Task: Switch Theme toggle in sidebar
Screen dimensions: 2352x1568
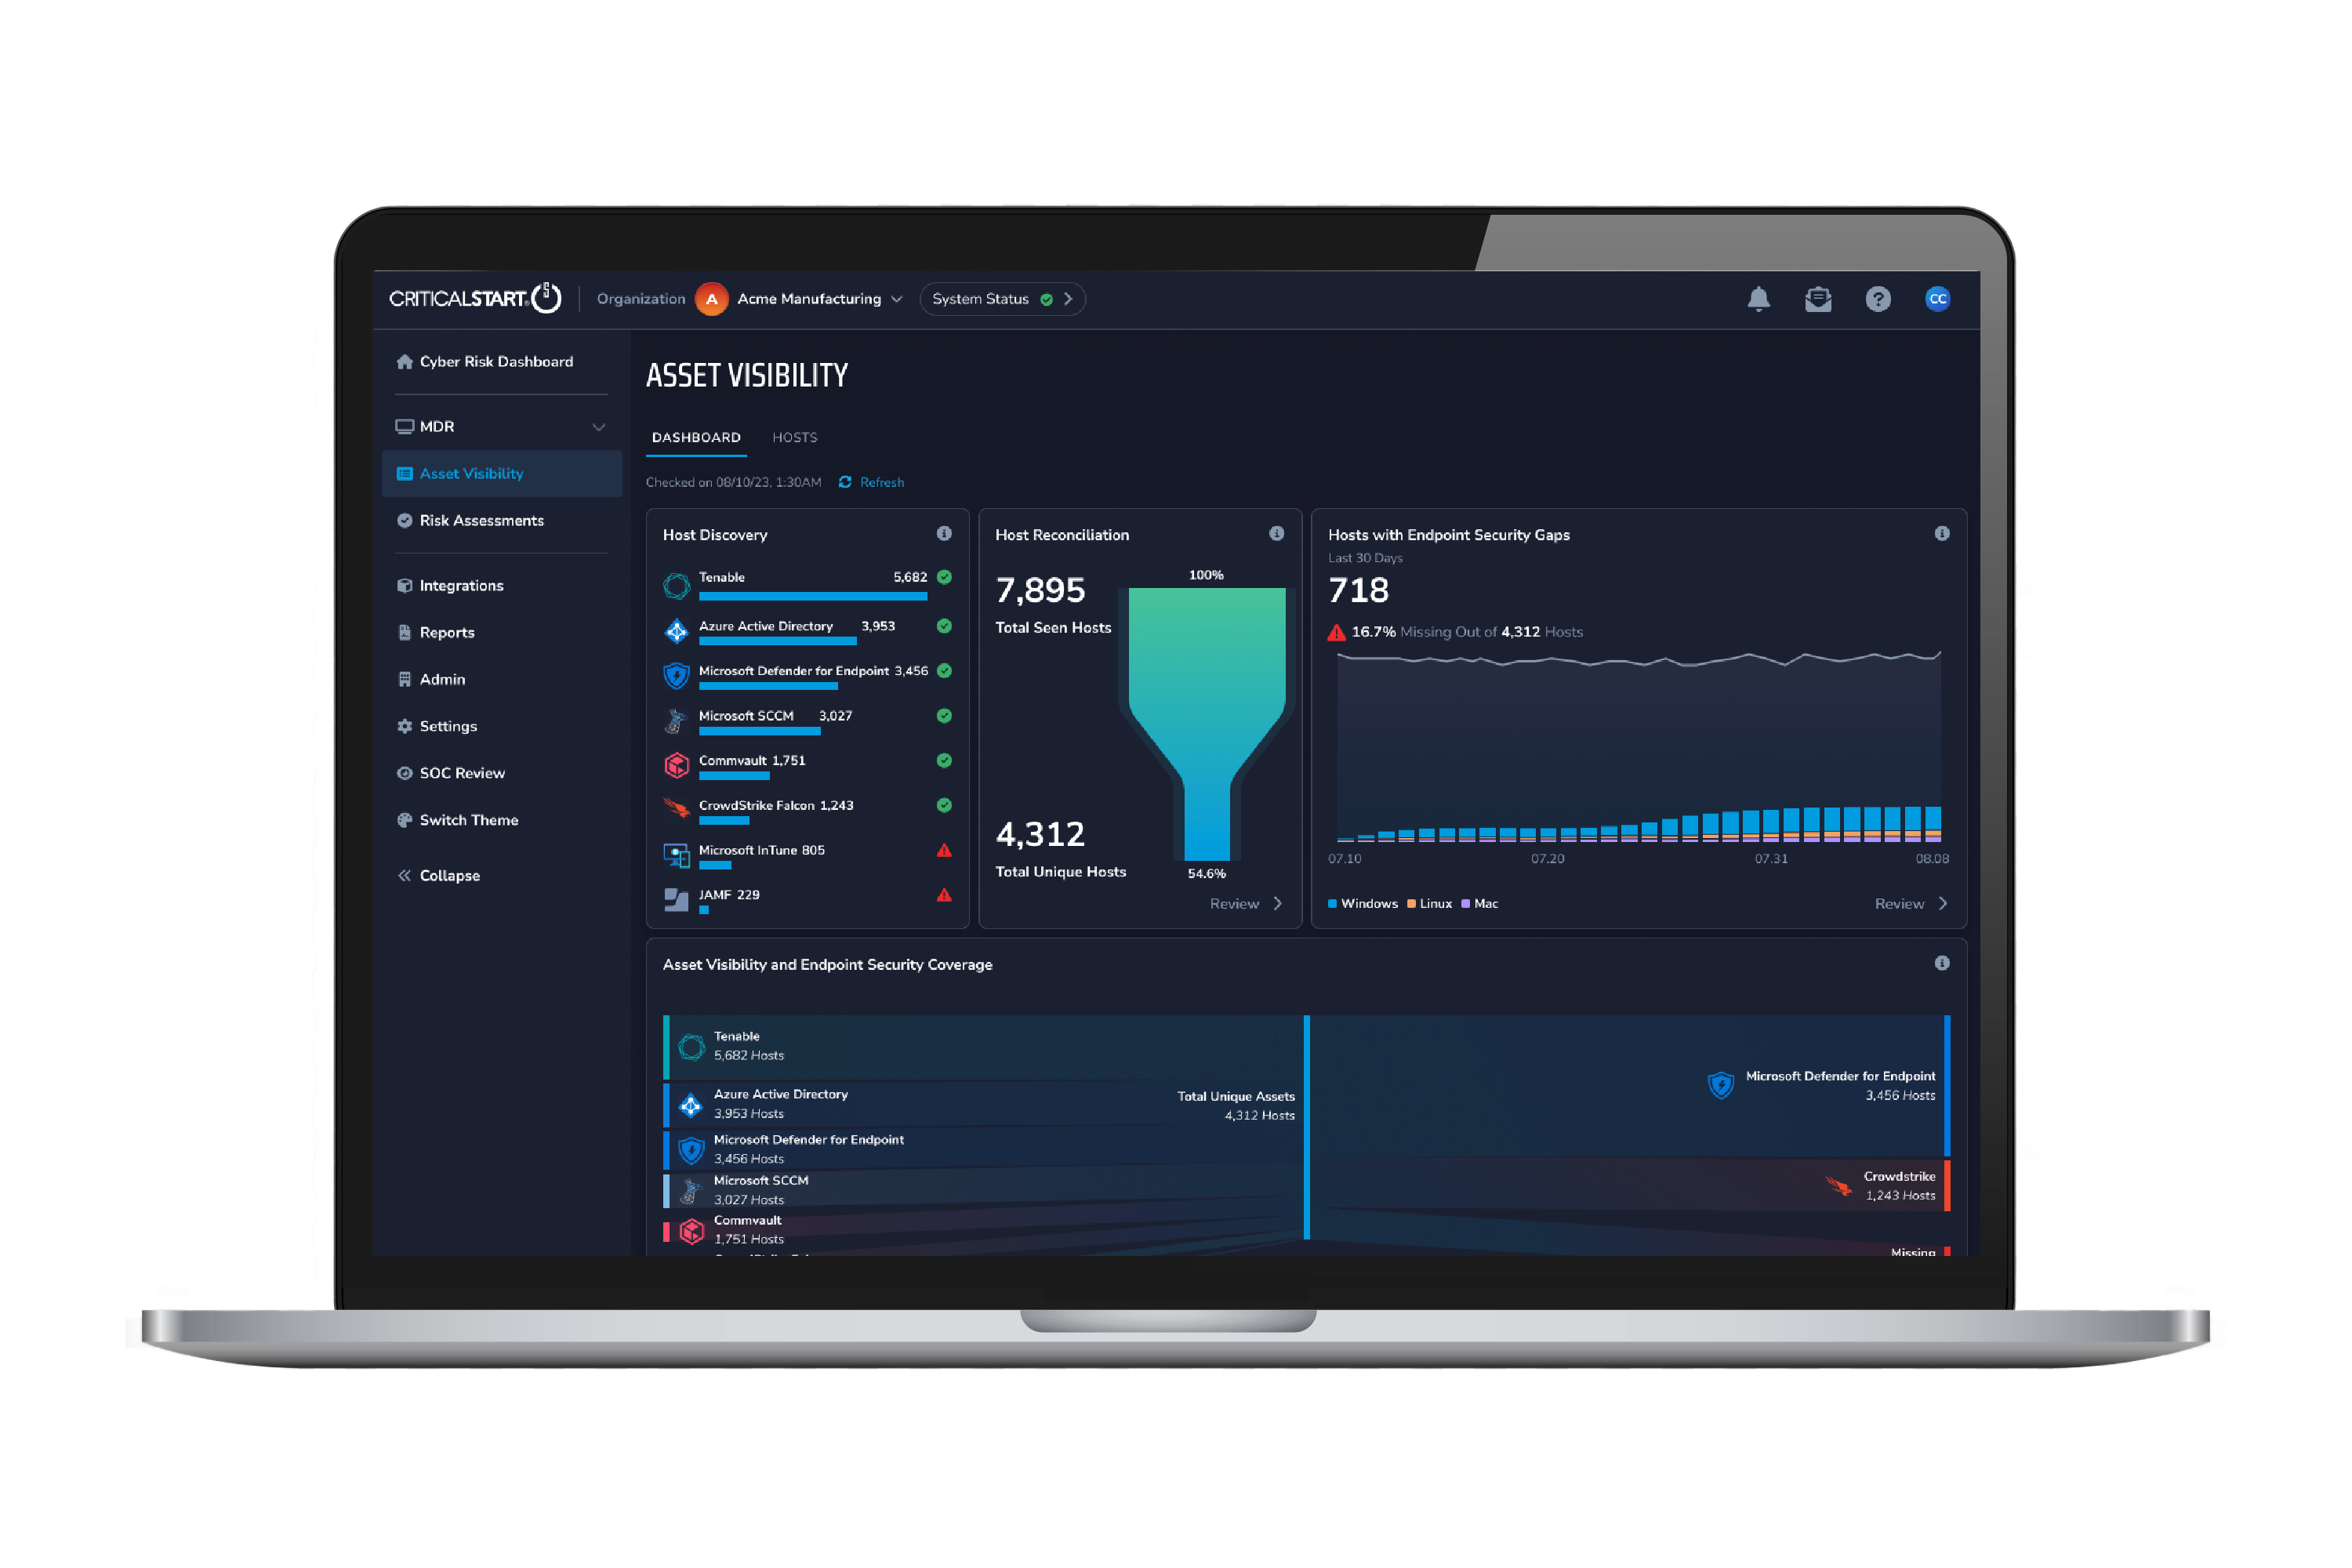Action: coord(458,821)
